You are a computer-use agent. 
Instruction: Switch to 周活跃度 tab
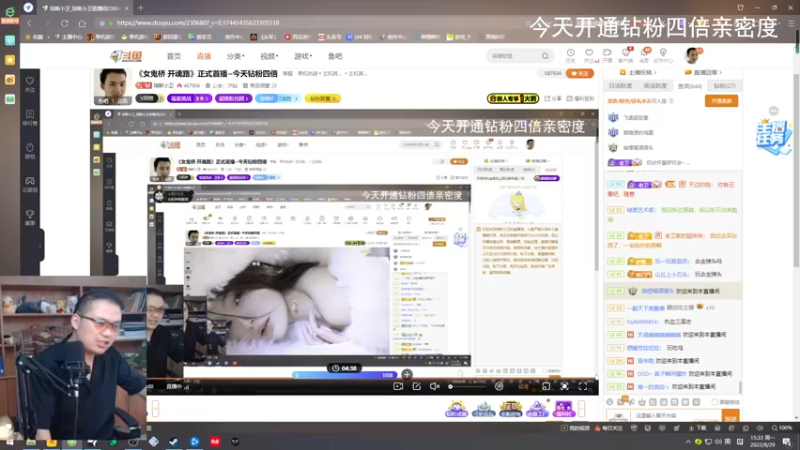click(x=655, y=86)
